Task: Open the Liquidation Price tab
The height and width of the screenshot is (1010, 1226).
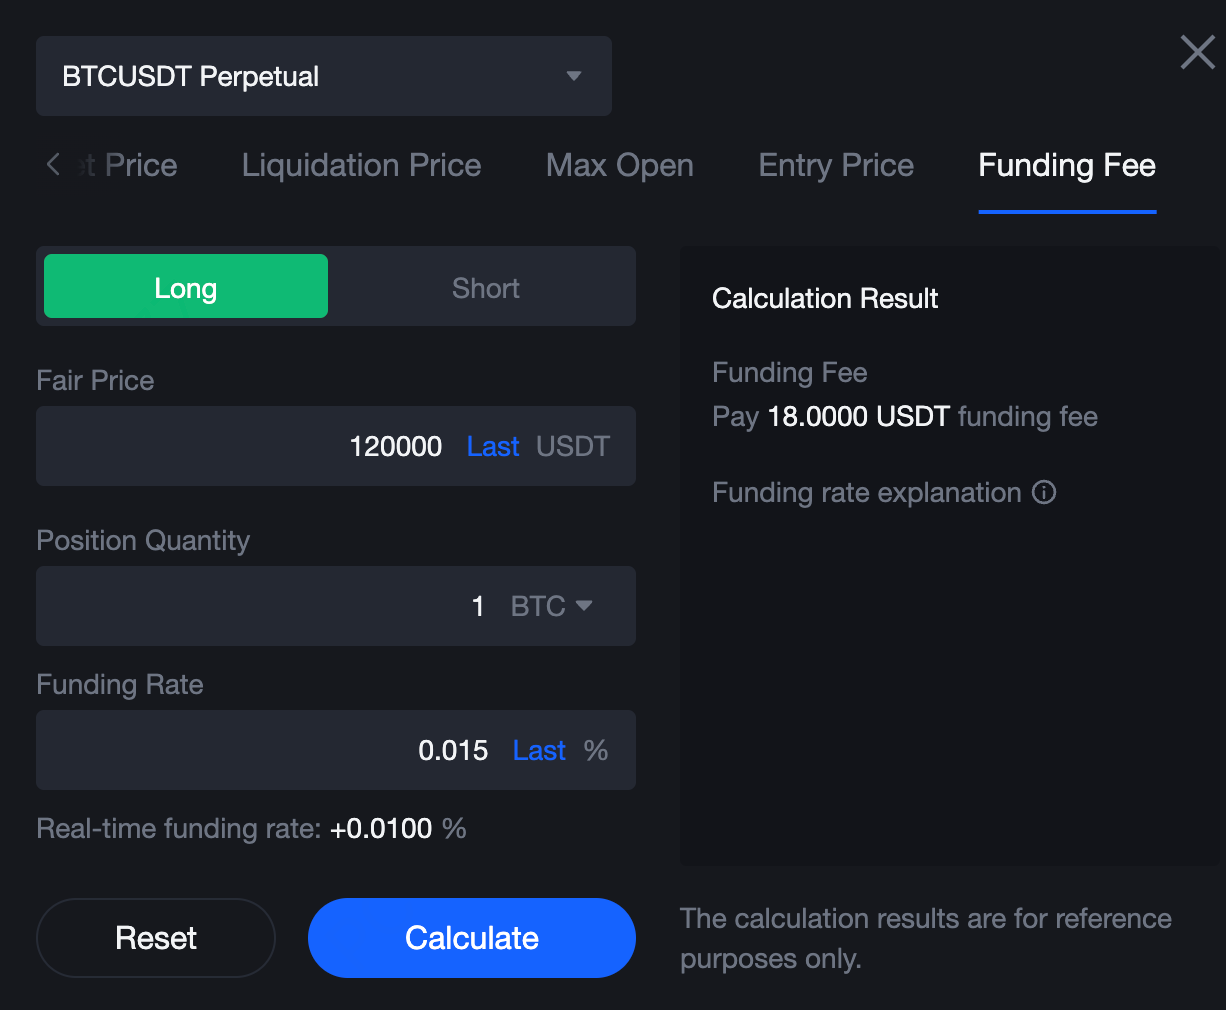Action: tap(361, 165)
